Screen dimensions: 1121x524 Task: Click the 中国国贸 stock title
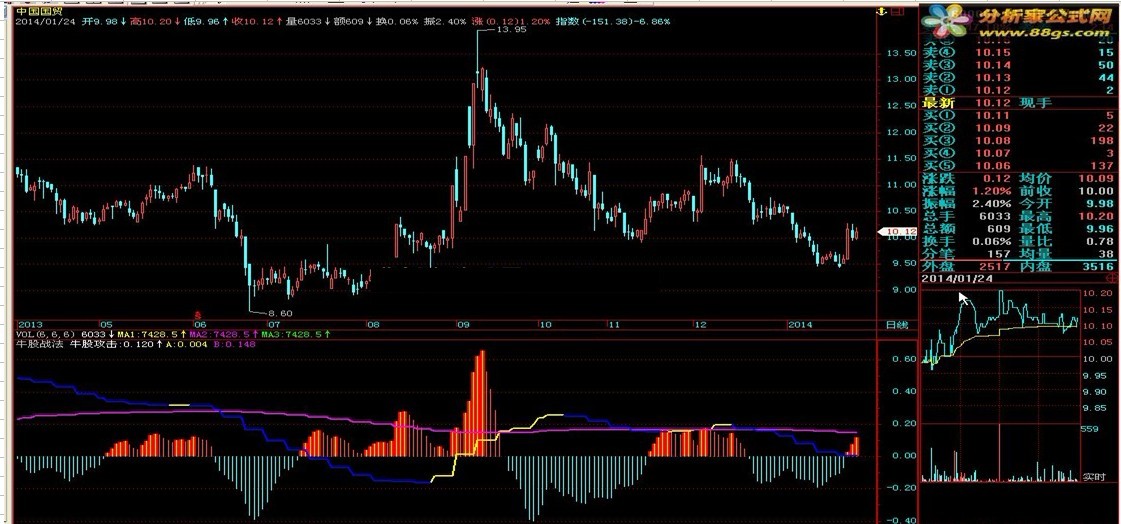pyautogui.click(x=36, y=10)
